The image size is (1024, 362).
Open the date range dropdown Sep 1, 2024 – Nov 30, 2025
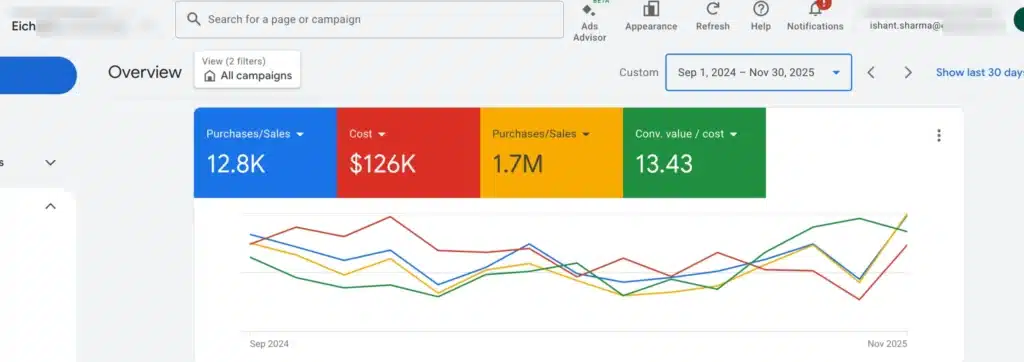coord(758,73)
